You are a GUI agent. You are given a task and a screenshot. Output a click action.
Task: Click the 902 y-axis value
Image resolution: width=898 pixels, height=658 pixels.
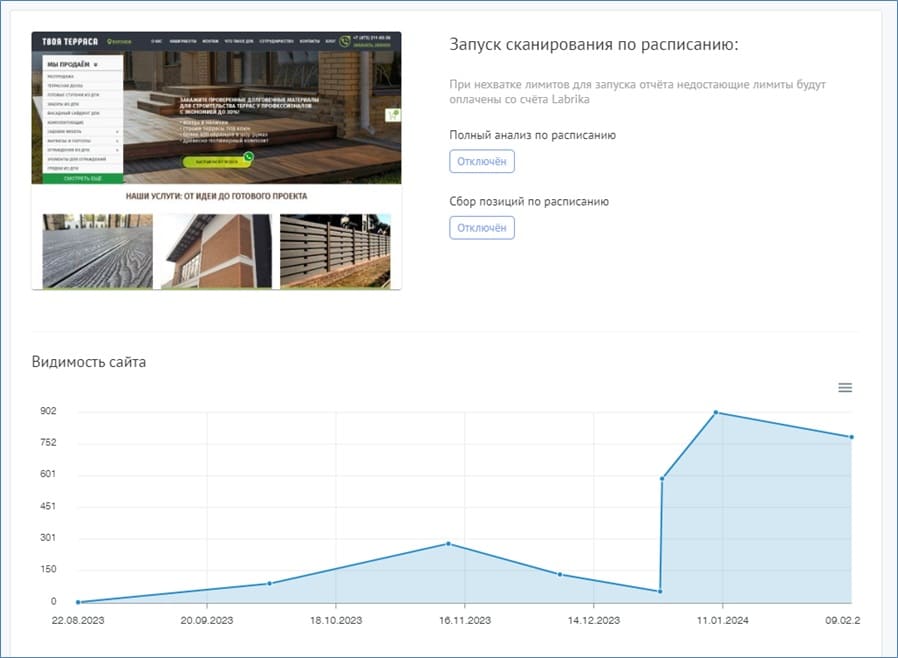(x=48, y=411)
